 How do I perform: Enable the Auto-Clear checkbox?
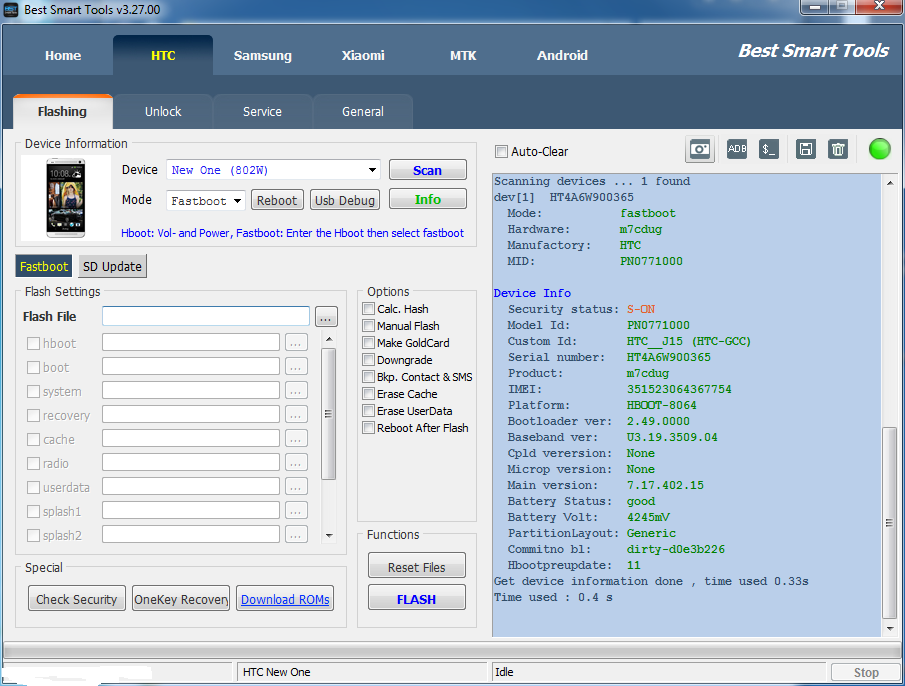(x=501, y=151)
